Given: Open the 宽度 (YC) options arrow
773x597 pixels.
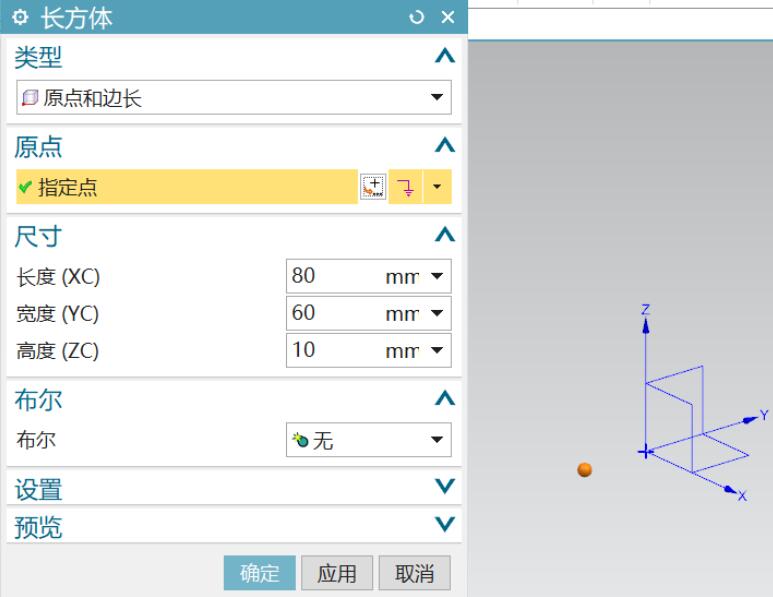Looking at the screenshot, I should click(437, 313).
